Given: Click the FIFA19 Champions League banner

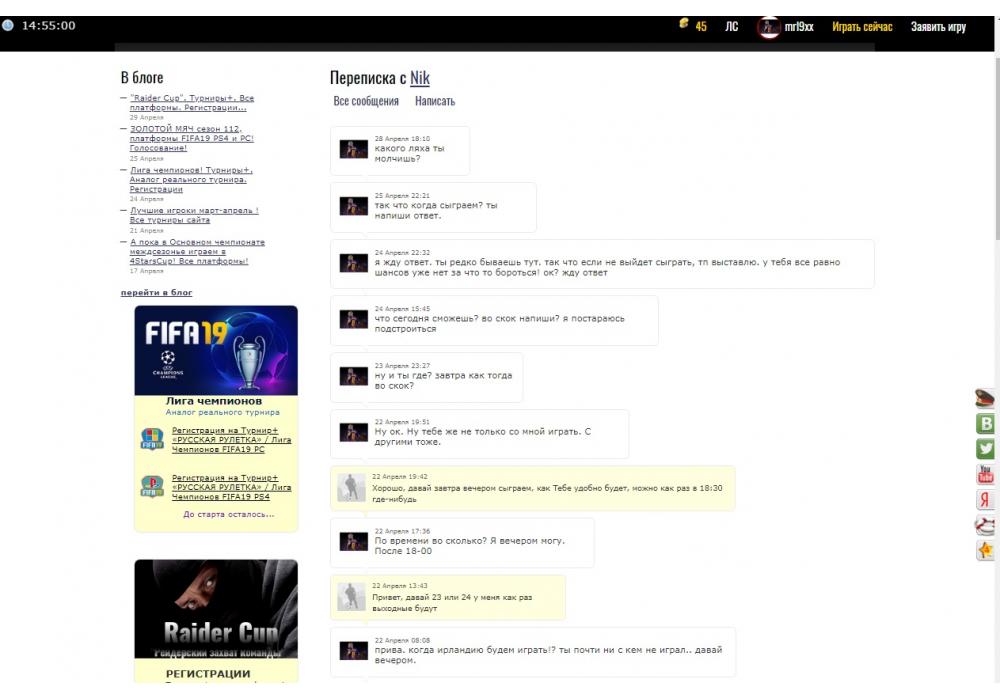Looking at the screenshot, I should tap(216, 350).
